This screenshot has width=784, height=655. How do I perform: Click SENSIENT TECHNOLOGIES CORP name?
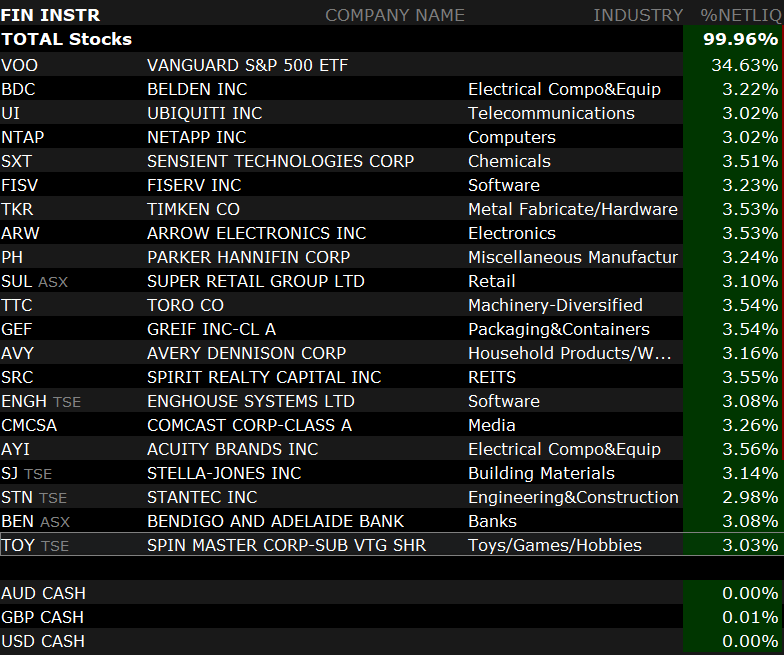tap(280, 161)
